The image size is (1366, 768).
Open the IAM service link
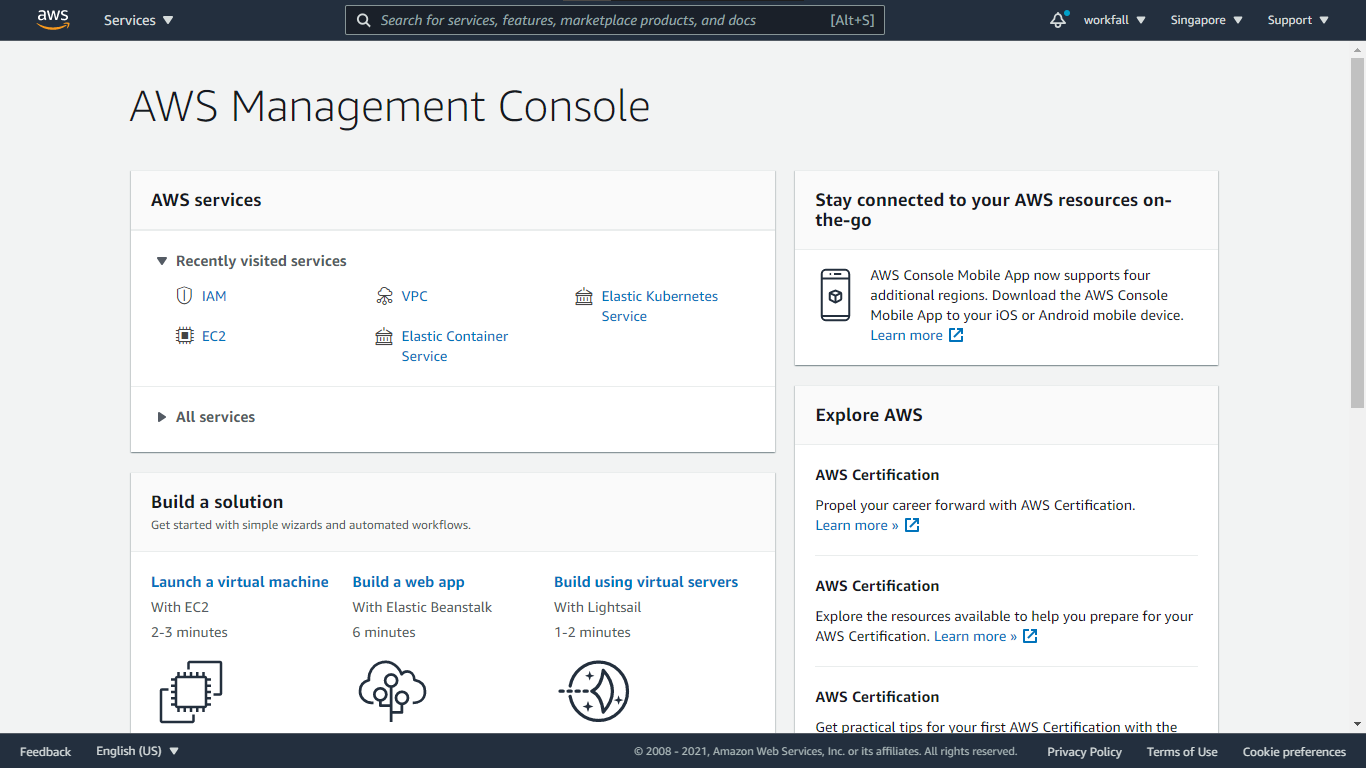coord(214,296)
